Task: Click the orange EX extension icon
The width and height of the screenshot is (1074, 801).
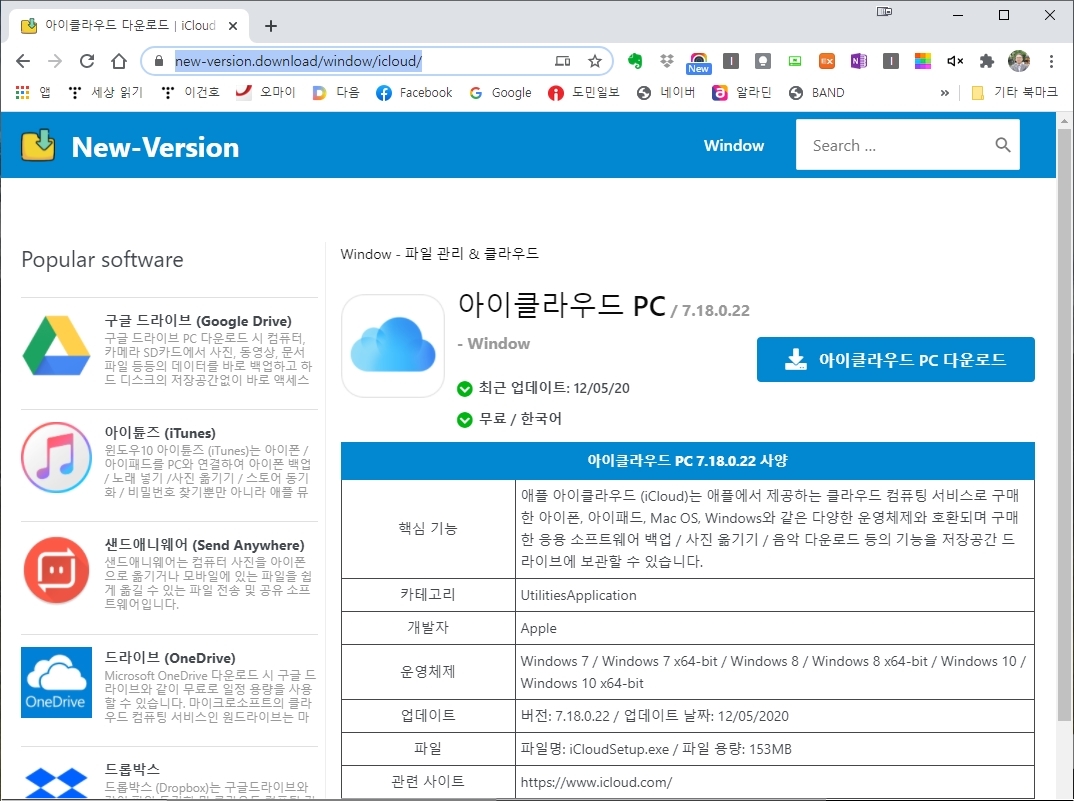Action: 827,61
